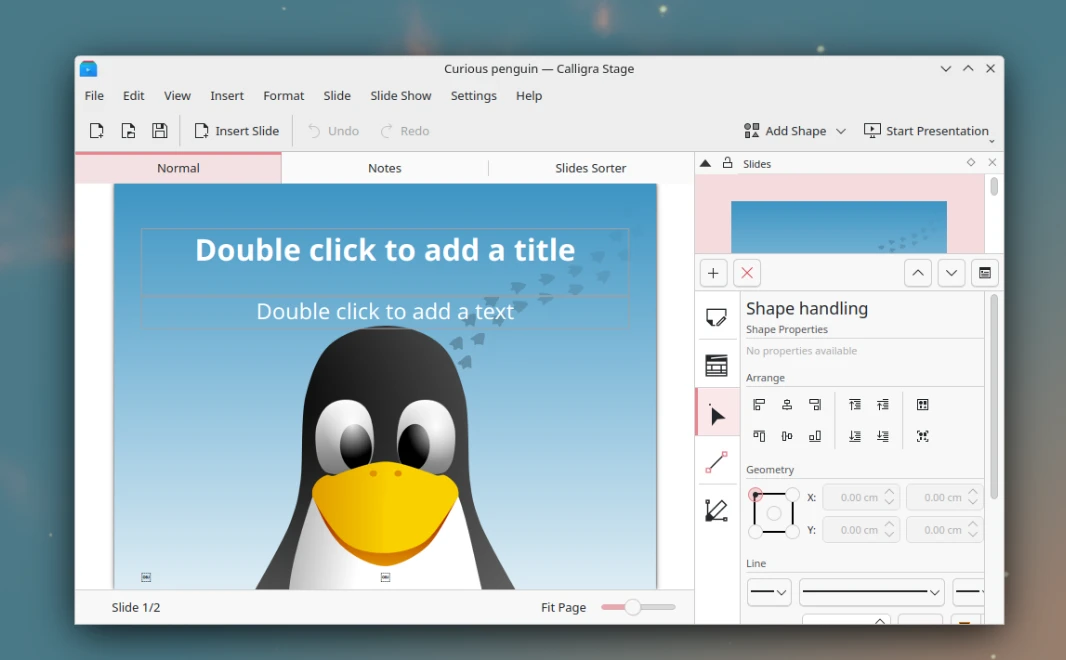1066x660 pixels.
Task: Click the Ungroup shapes icon
Action: click(923, 436)
